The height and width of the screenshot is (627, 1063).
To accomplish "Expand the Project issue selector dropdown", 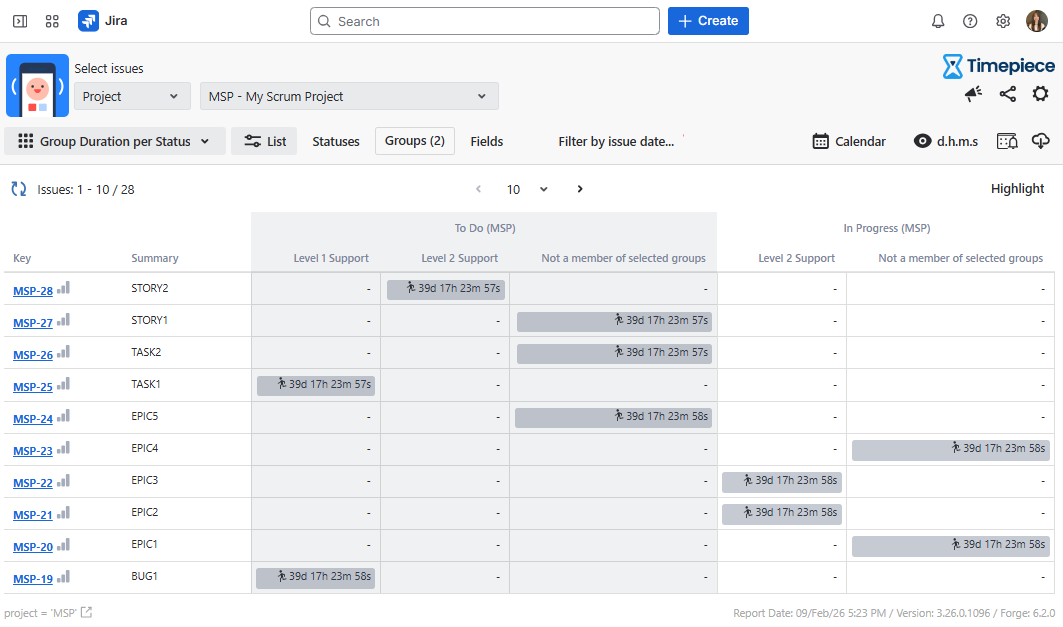I will [x=131, y=96].
